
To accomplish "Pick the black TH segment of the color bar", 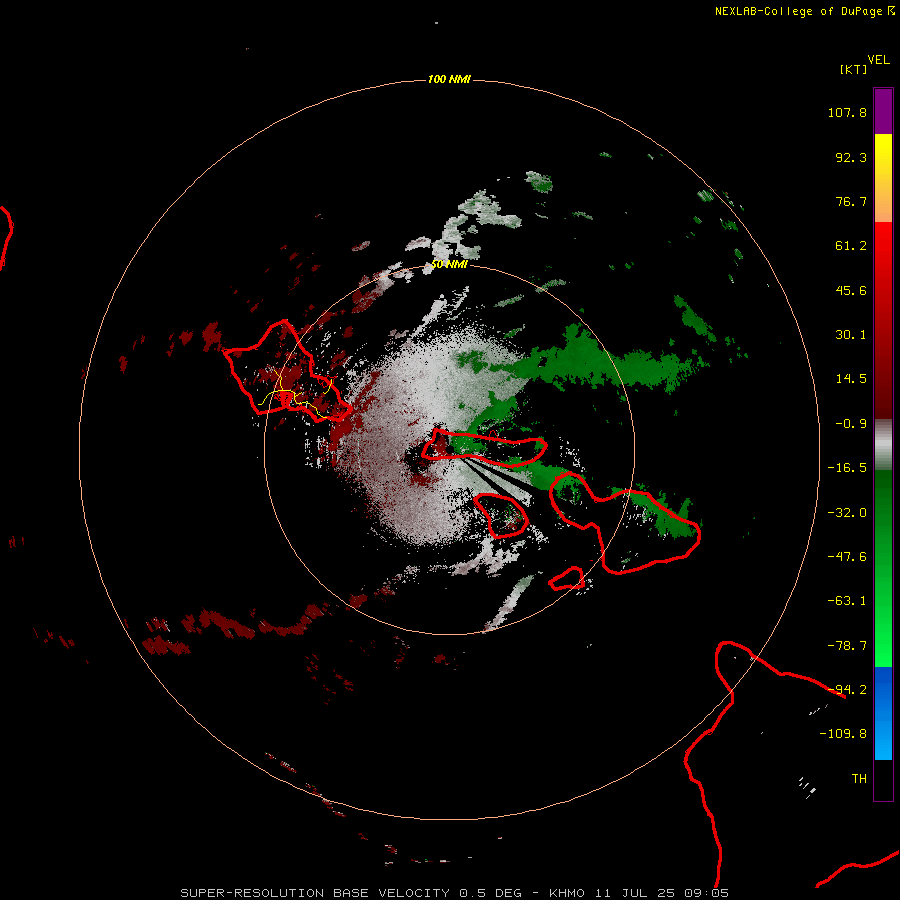I will coord(883,779).
